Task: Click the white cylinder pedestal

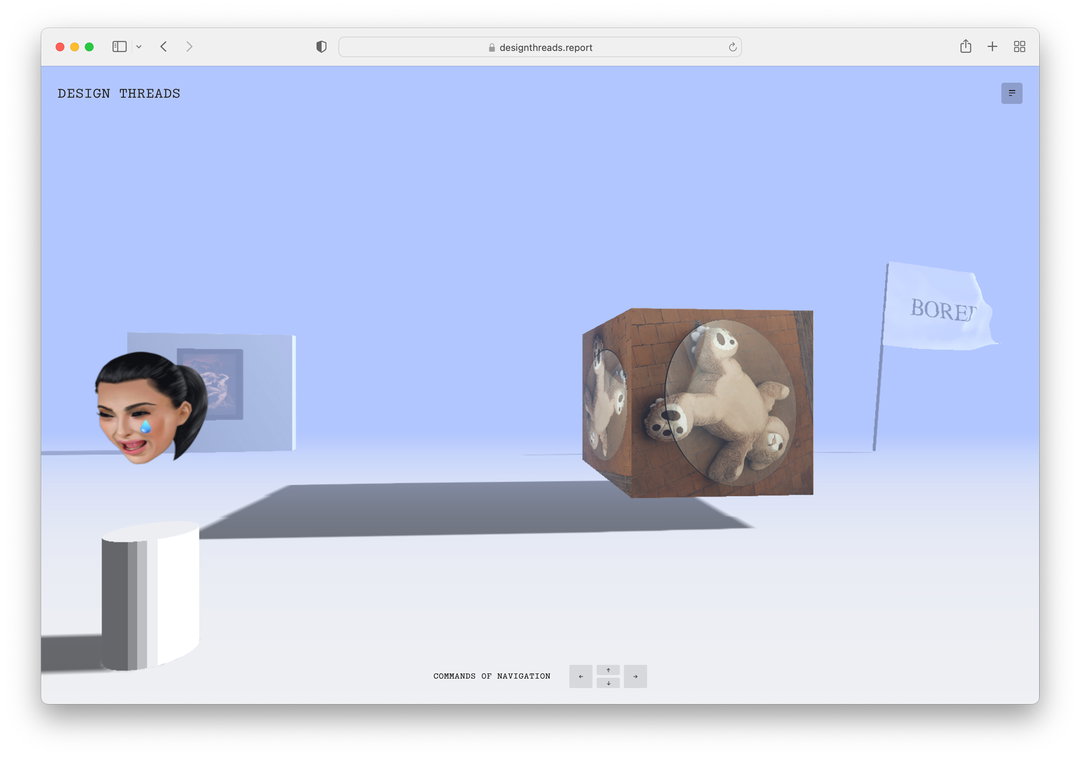Action: 151,595
